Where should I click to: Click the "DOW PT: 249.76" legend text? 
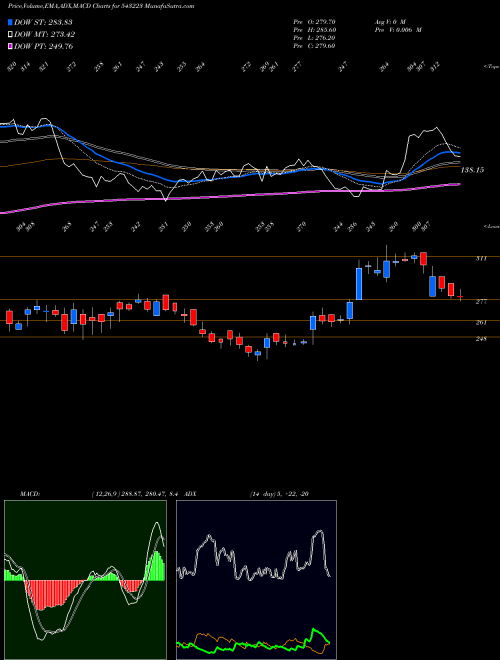point(44,46)
